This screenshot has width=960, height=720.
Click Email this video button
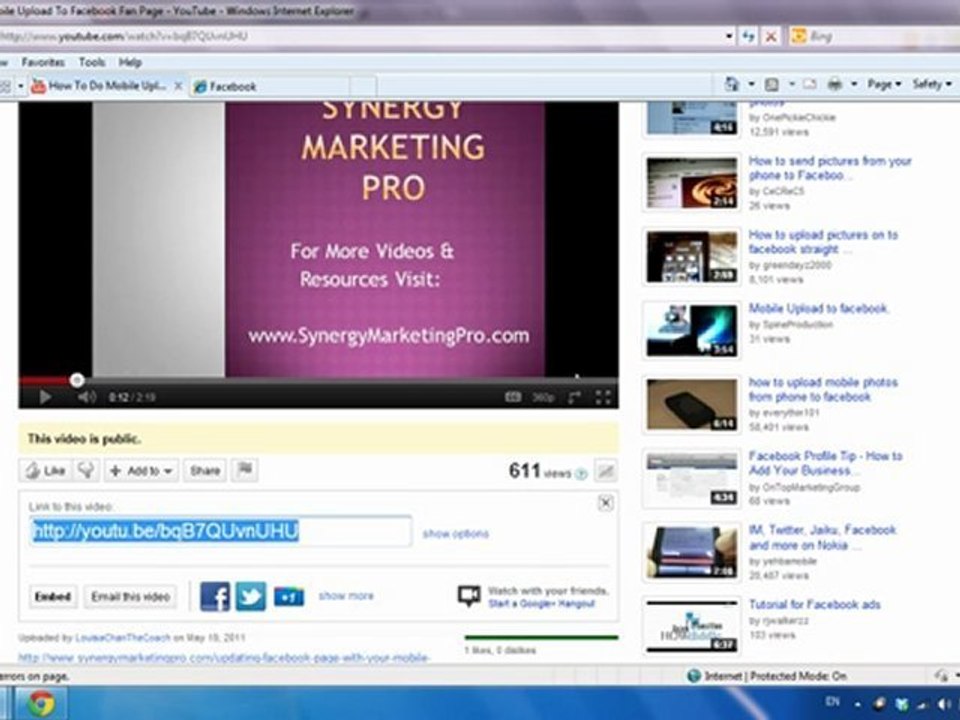[130, 596]
